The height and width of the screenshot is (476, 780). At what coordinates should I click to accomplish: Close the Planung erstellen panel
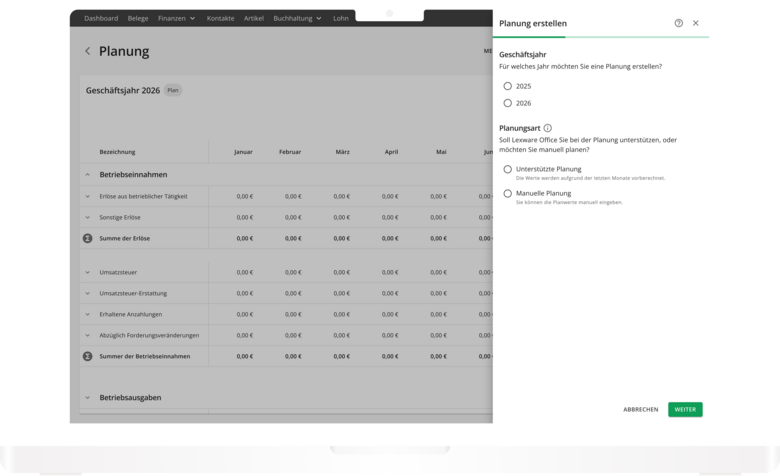(x=696, y=23)
